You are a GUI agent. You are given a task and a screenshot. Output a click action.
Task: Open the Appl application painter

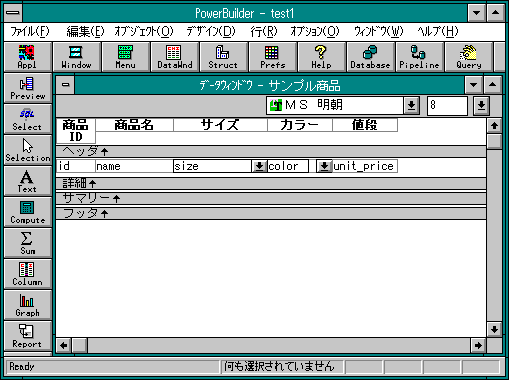[x=28, y=57]
